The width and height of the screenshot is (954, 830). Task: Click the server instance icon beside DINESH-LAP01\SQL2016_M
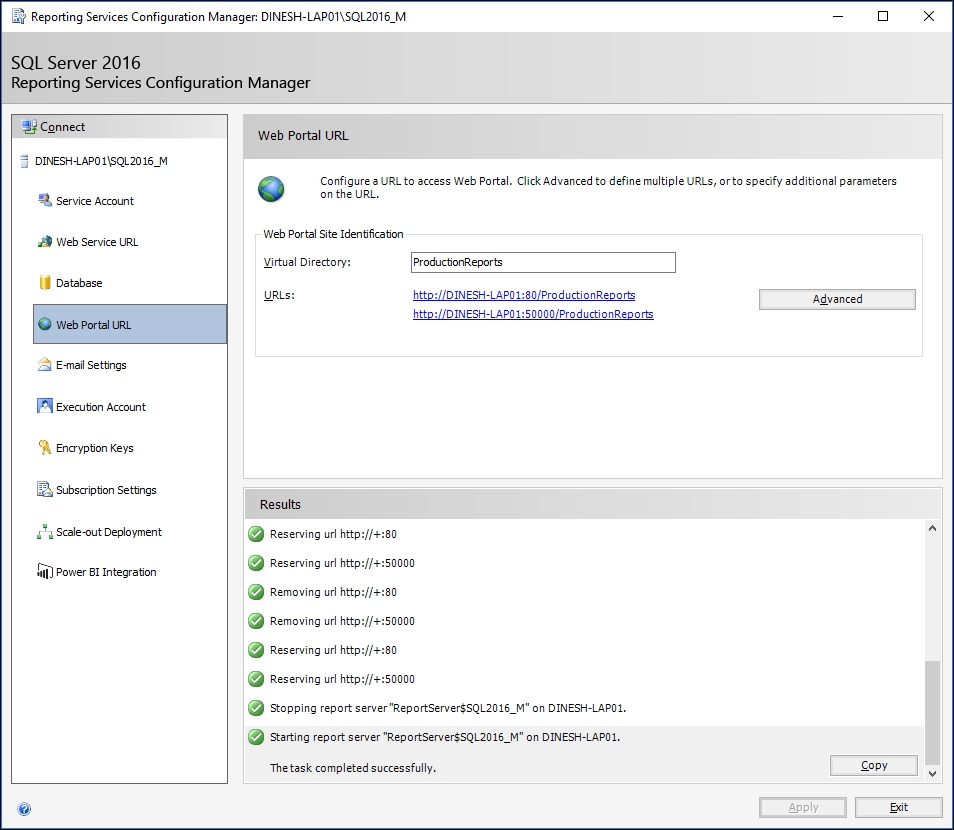point(24,161)
